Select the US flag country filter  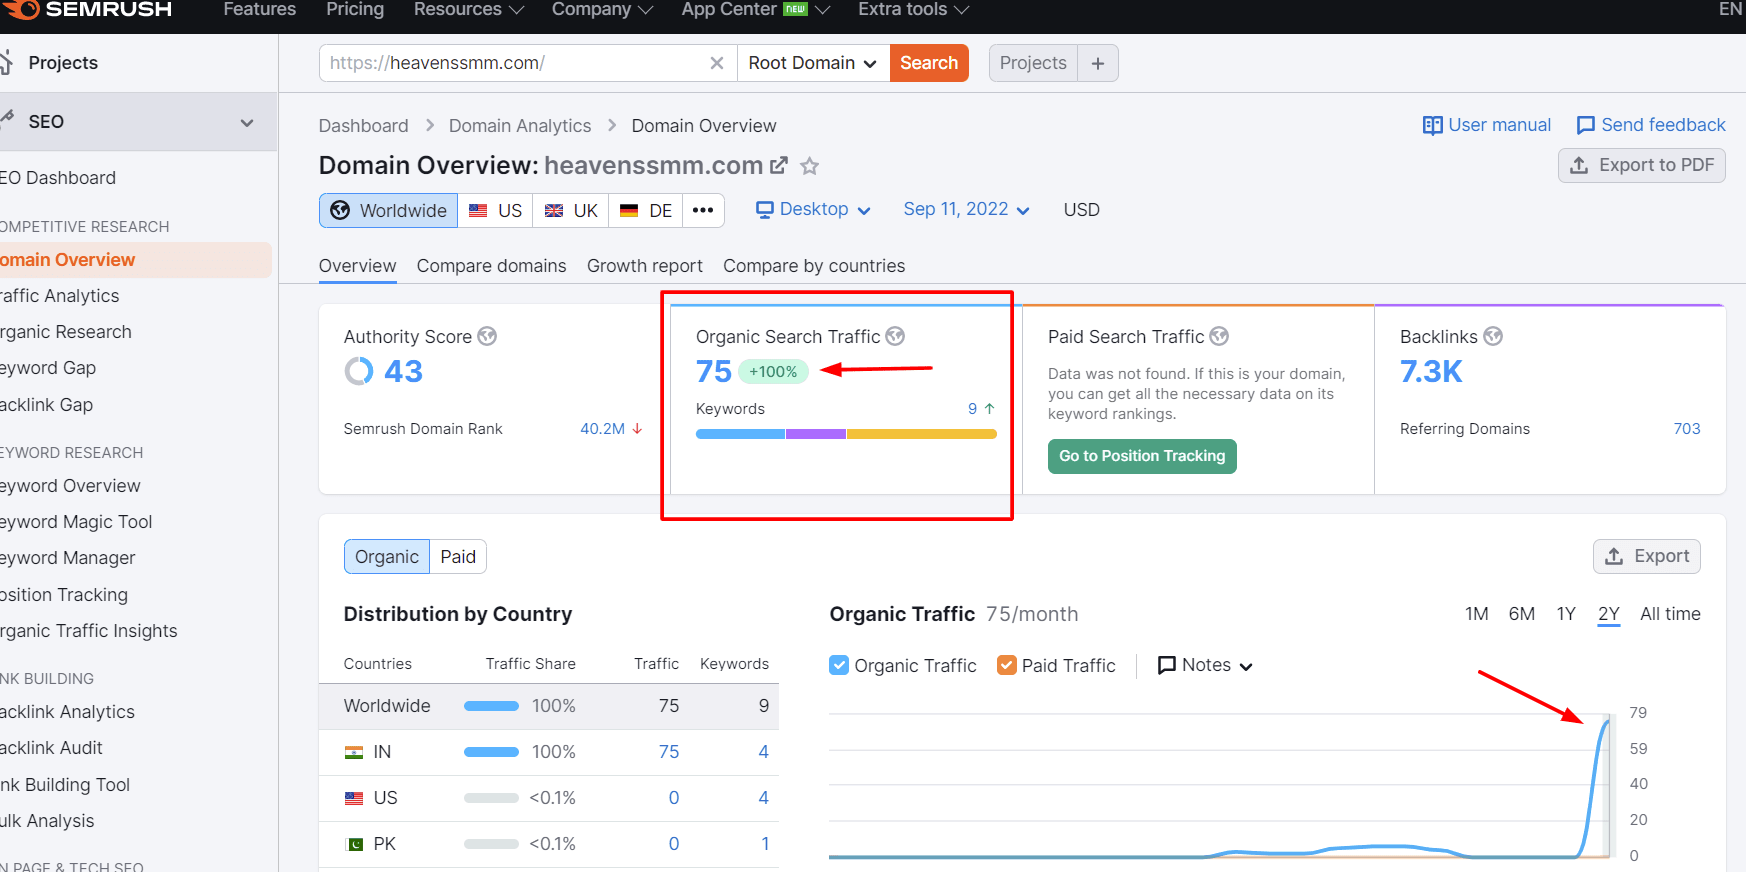(495, 210)
